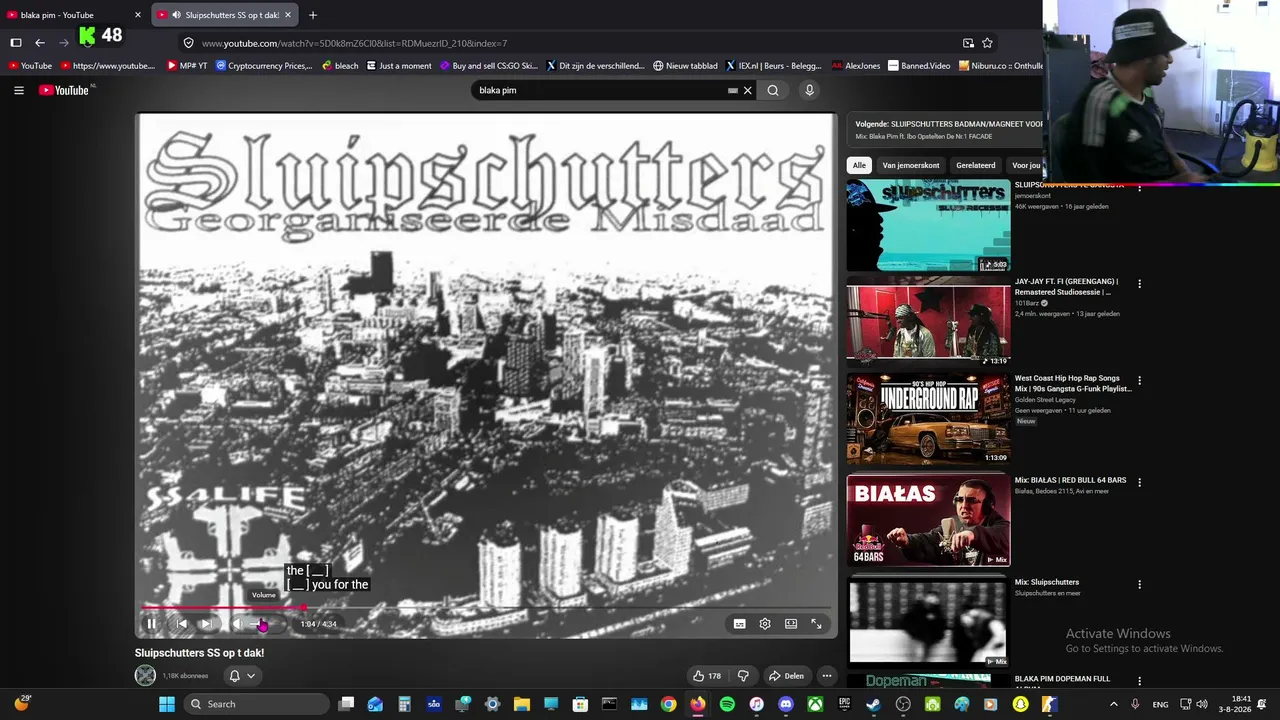Switch to the "blaka pim - YouTube" browser tab
This screenshot has width=1280, height=720.
click(x=74, y=15)
